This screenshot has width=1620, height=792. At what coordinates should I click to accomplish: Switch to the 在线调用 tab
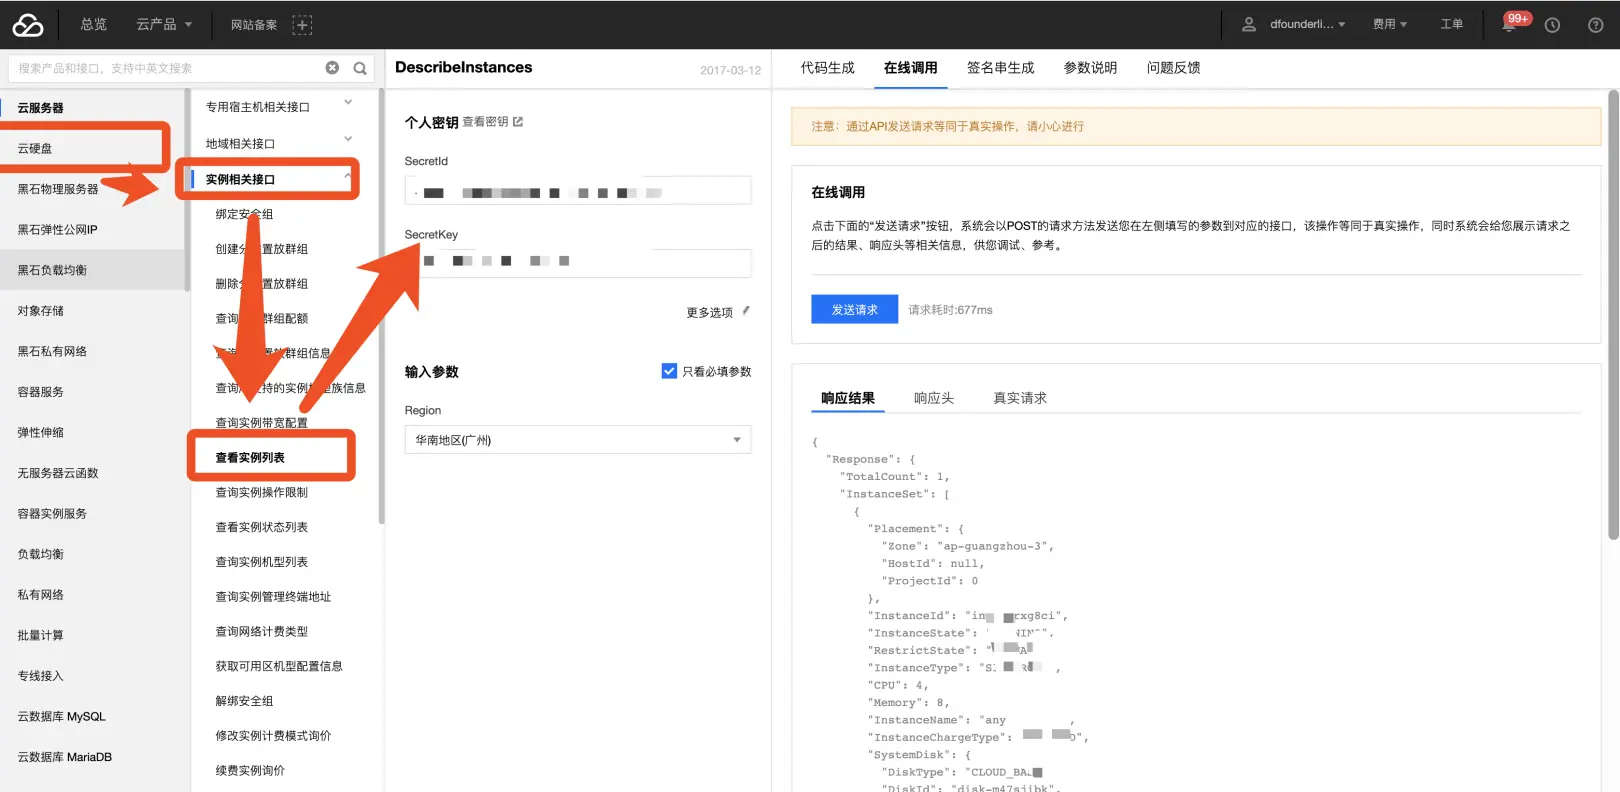(x=910, y=68)
